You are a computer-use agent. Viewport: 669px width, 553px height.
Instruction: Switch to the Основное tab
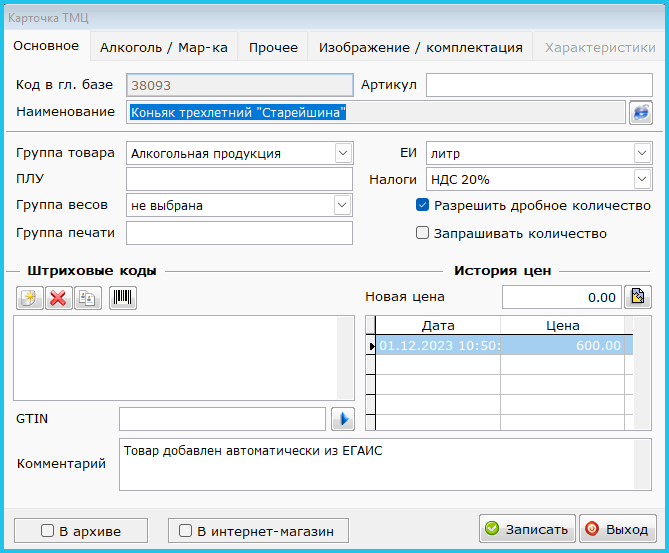47,46
